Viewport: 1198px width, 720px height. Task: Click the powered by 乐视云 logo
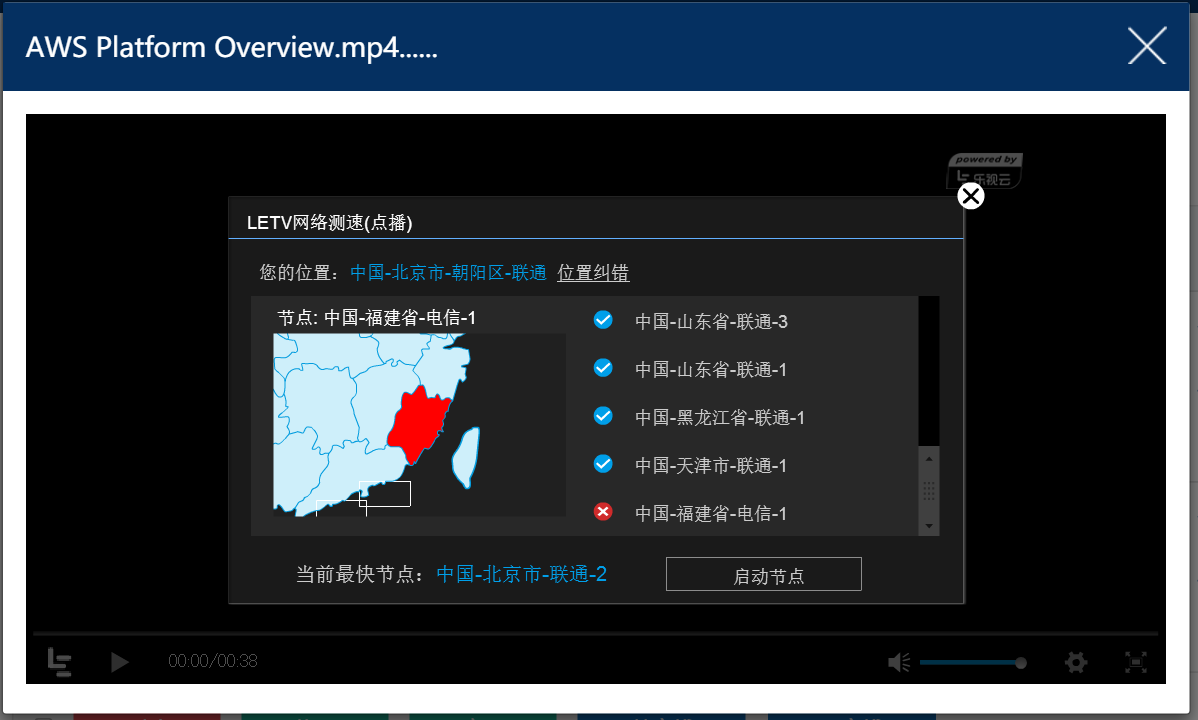click(x=985, y=170)
